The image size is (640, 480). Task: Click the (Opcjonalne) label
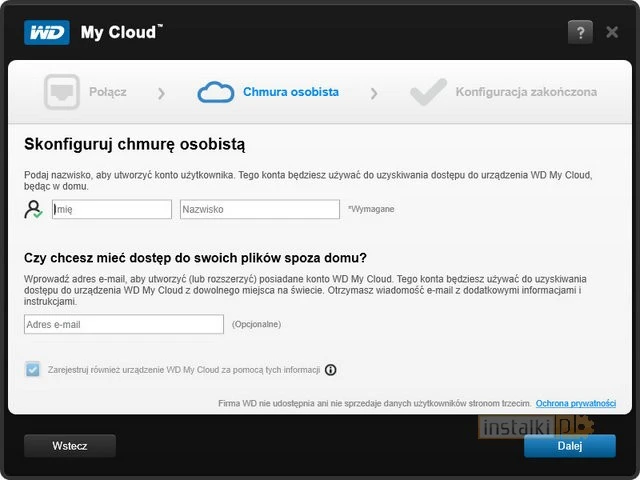pyautogui.click(x=256, y=324)
